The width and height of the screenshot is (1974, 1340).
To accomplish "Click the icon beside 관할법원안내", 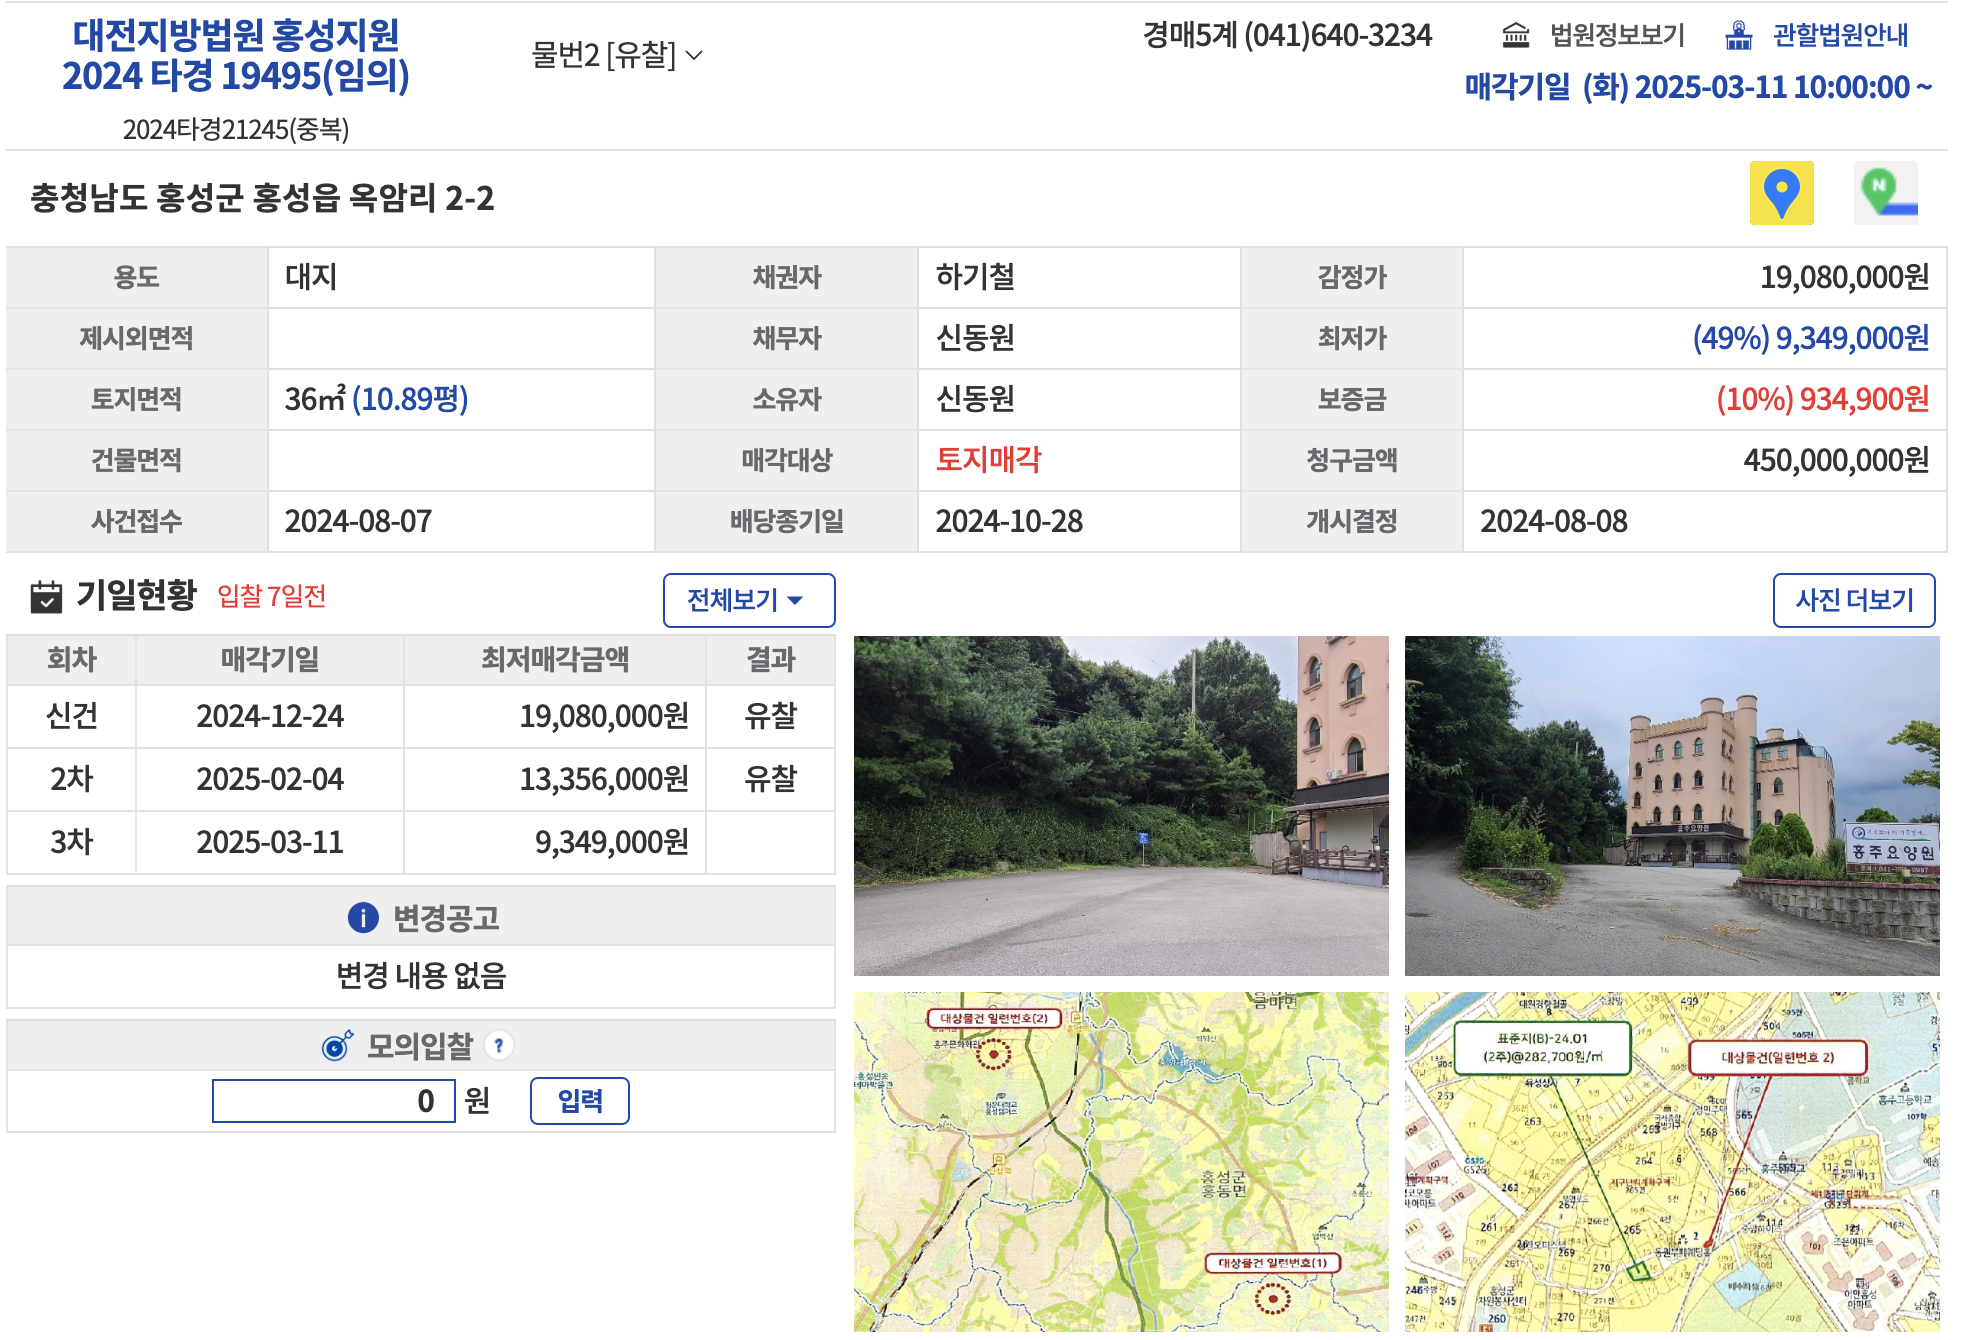I will [1739, 36].
